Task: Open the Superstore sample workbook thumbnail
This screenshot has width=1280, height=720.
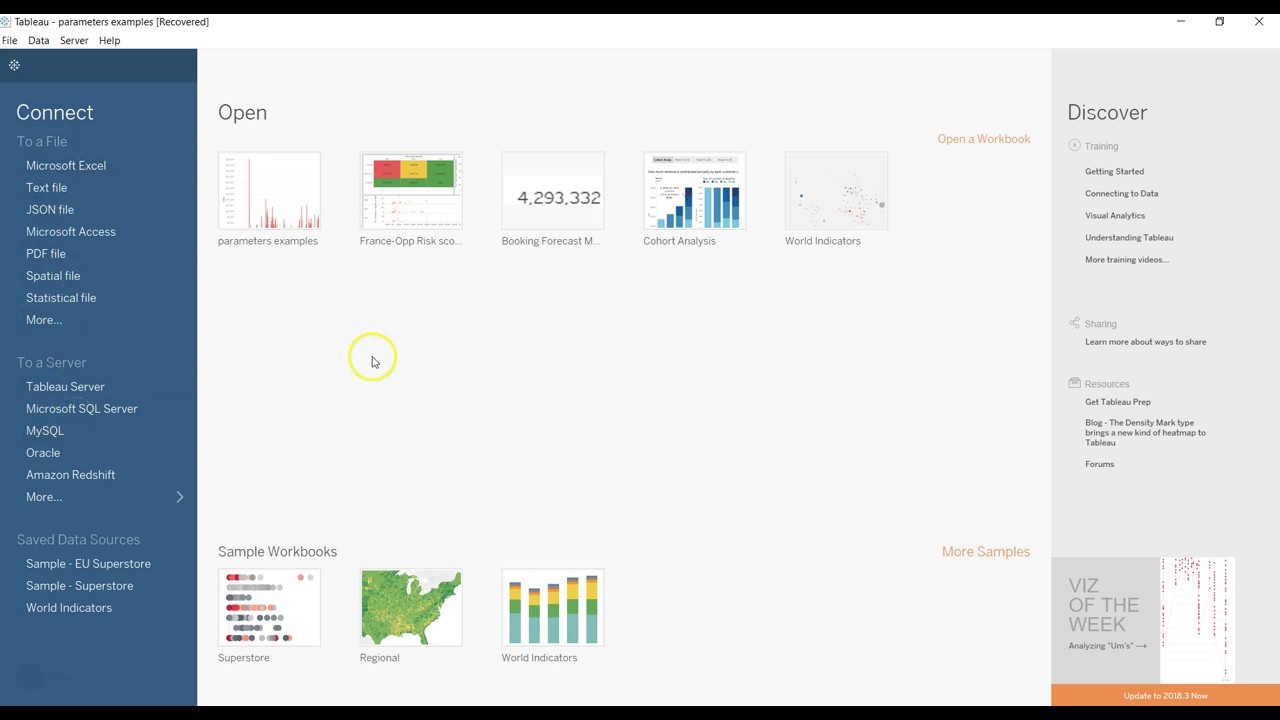Action: point(269,608)
